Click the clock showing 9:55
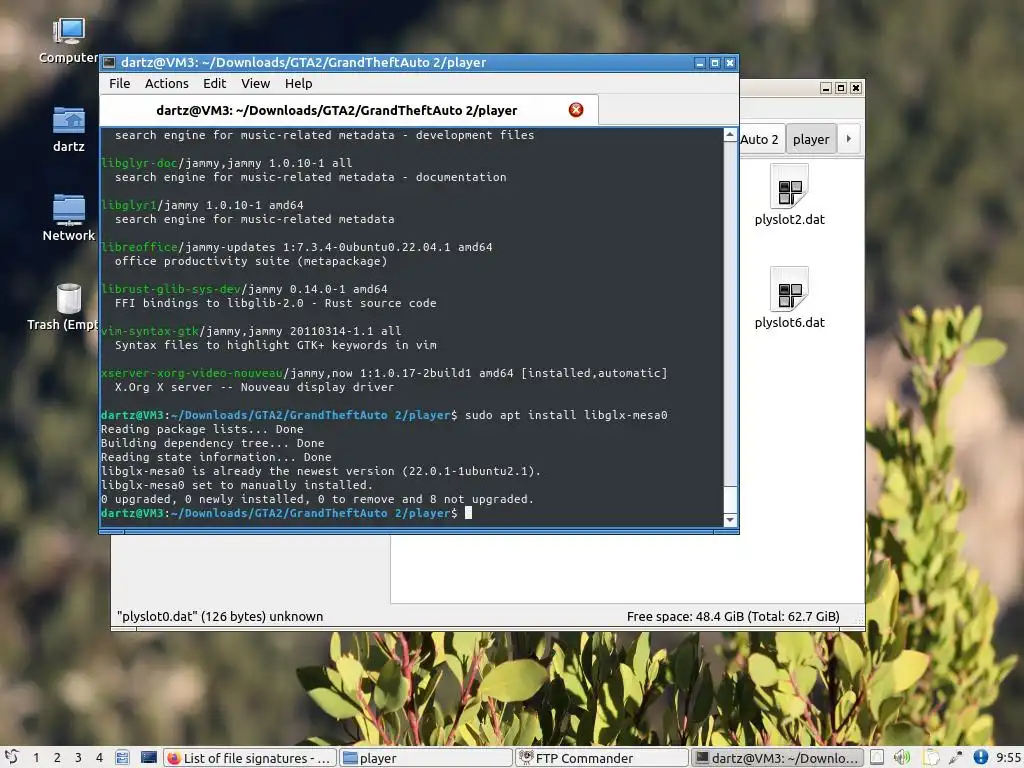 [1009, 758]
